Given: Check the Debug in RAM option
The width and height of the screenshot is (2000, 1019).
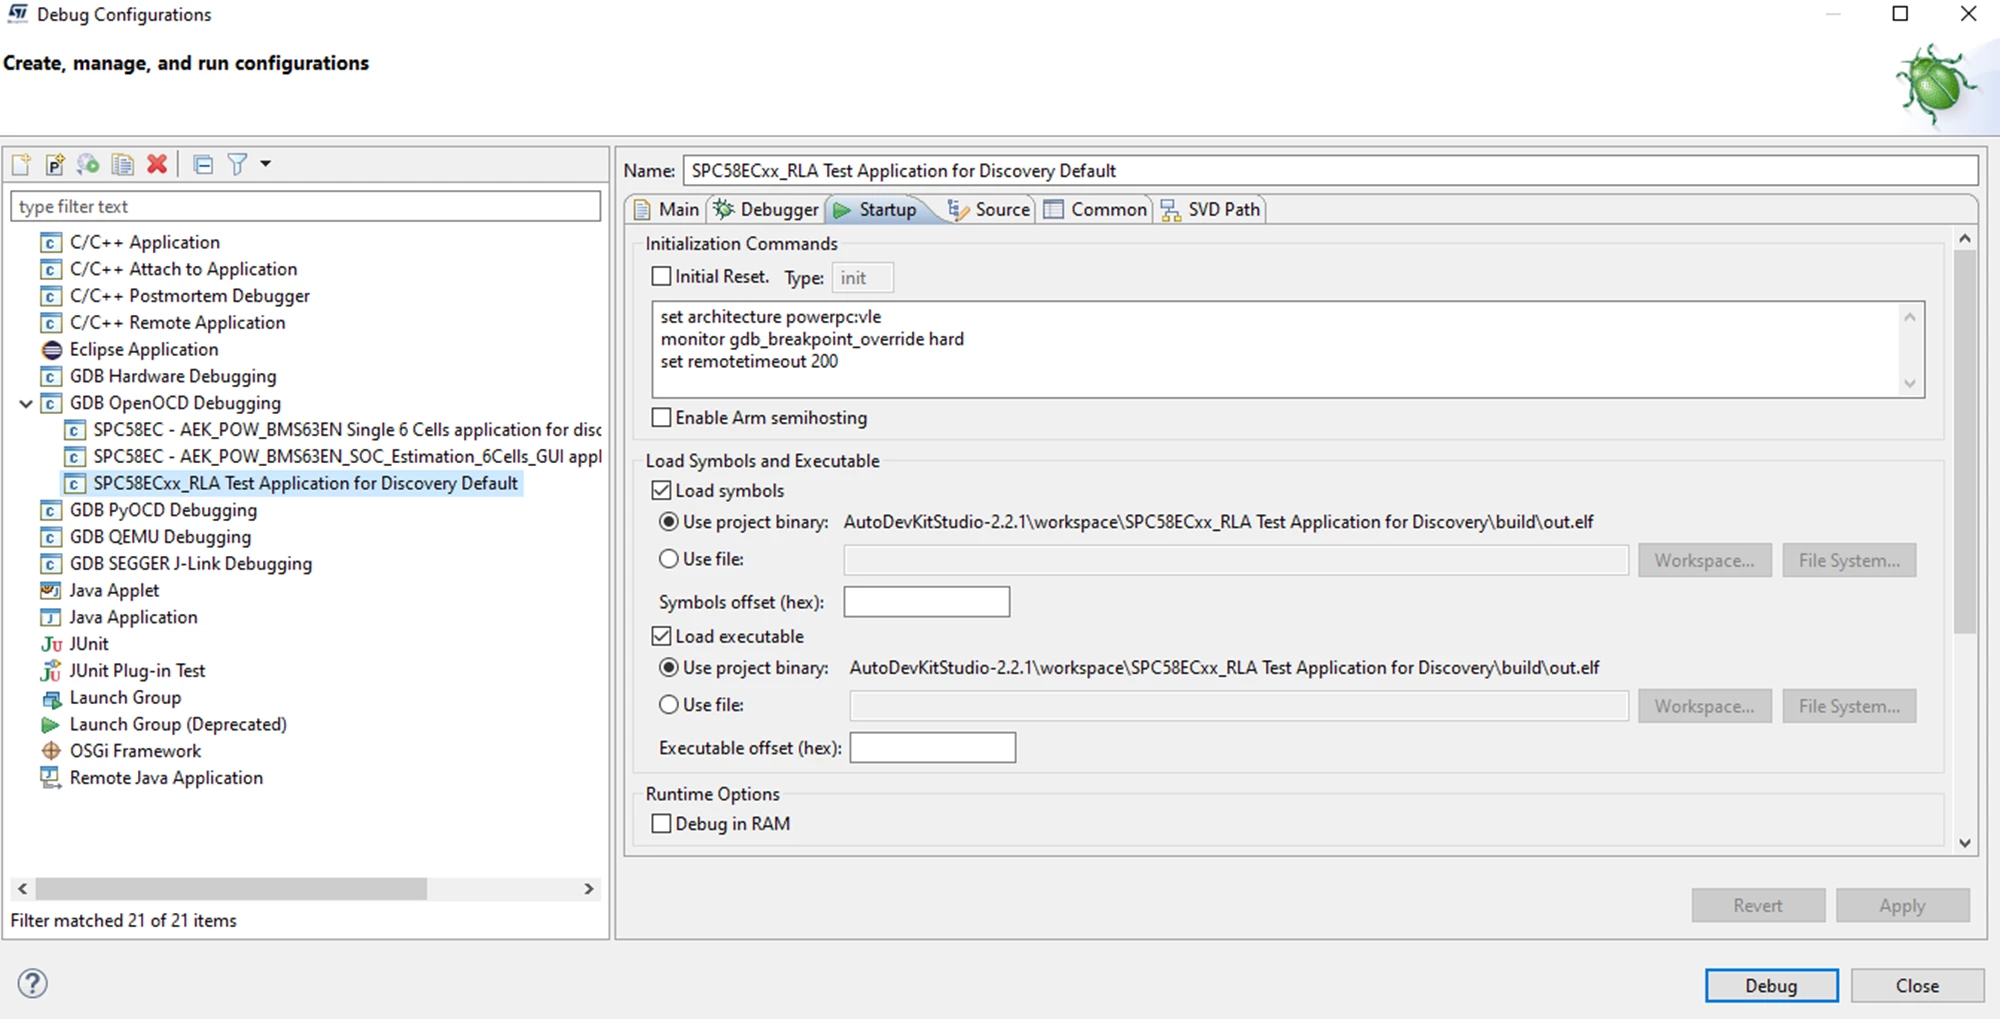Looking at the screenshot, I should point(661,823).
